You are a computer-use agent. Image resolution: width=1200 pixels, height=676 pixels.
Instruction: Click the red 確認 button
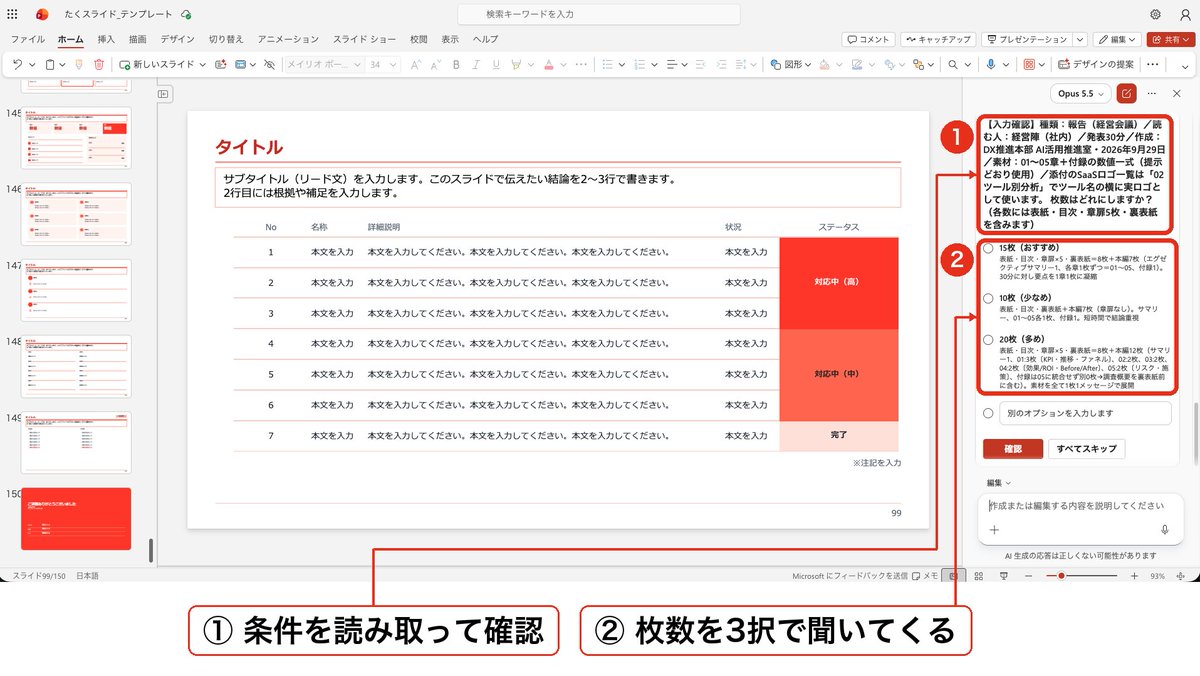(x=1013, y=449)
